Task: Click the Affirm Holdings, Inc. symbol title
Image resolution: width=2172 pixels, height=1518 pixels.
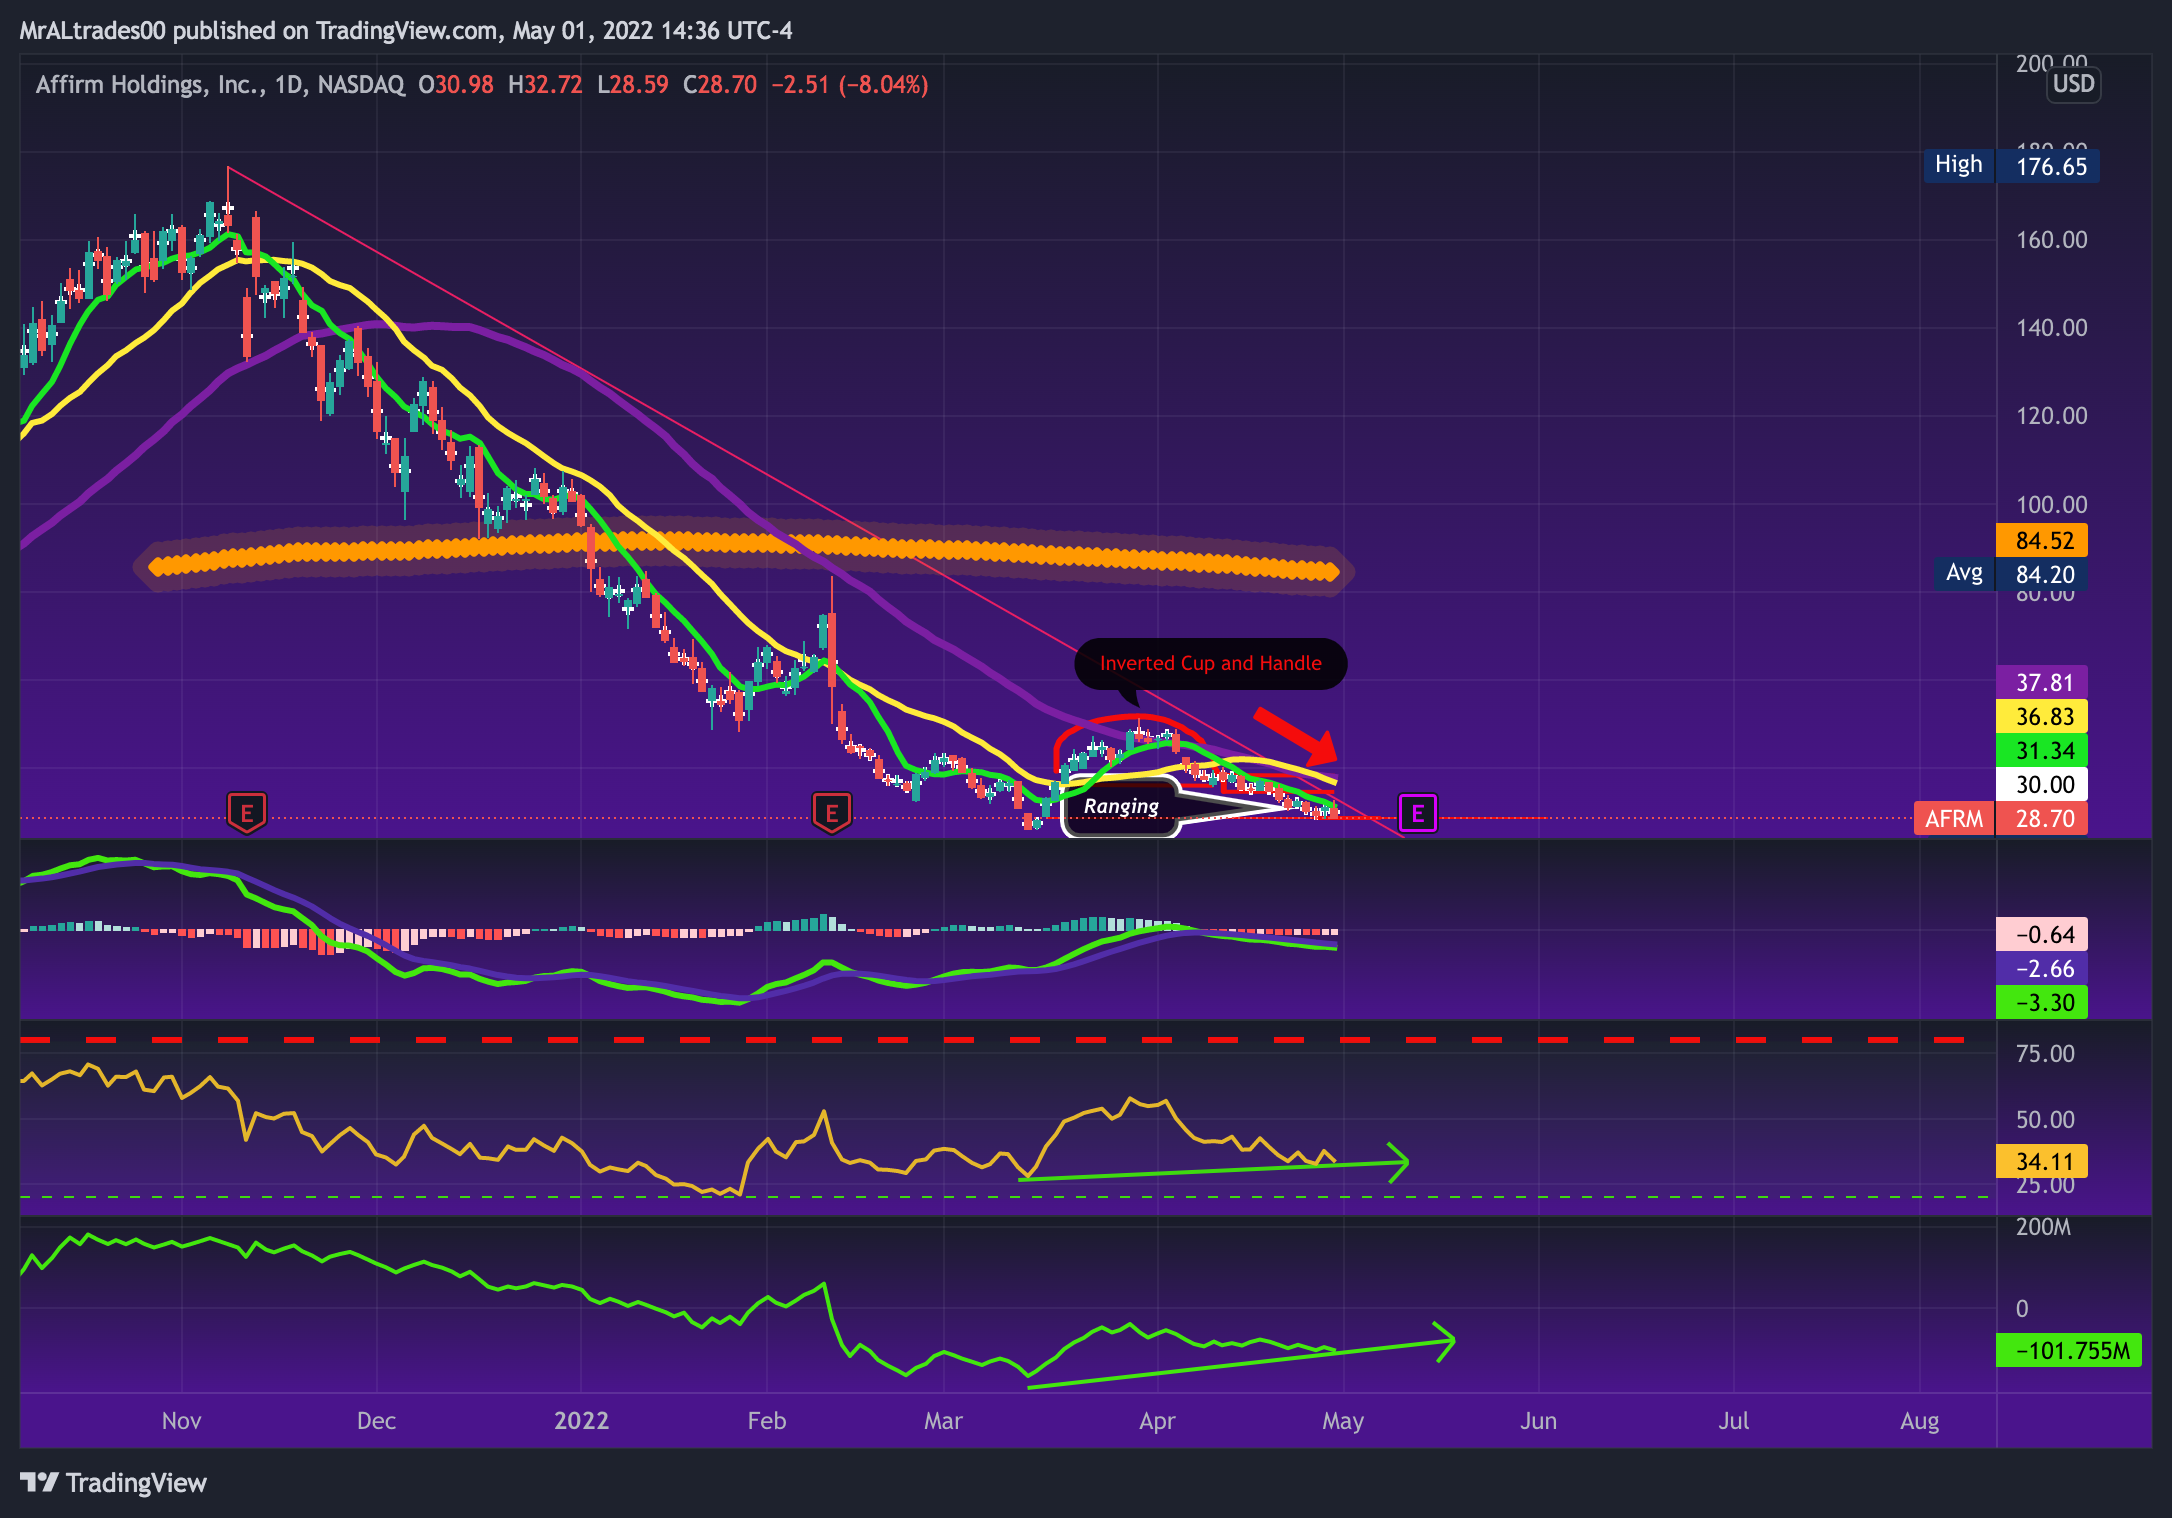Action: coord(150,85)
